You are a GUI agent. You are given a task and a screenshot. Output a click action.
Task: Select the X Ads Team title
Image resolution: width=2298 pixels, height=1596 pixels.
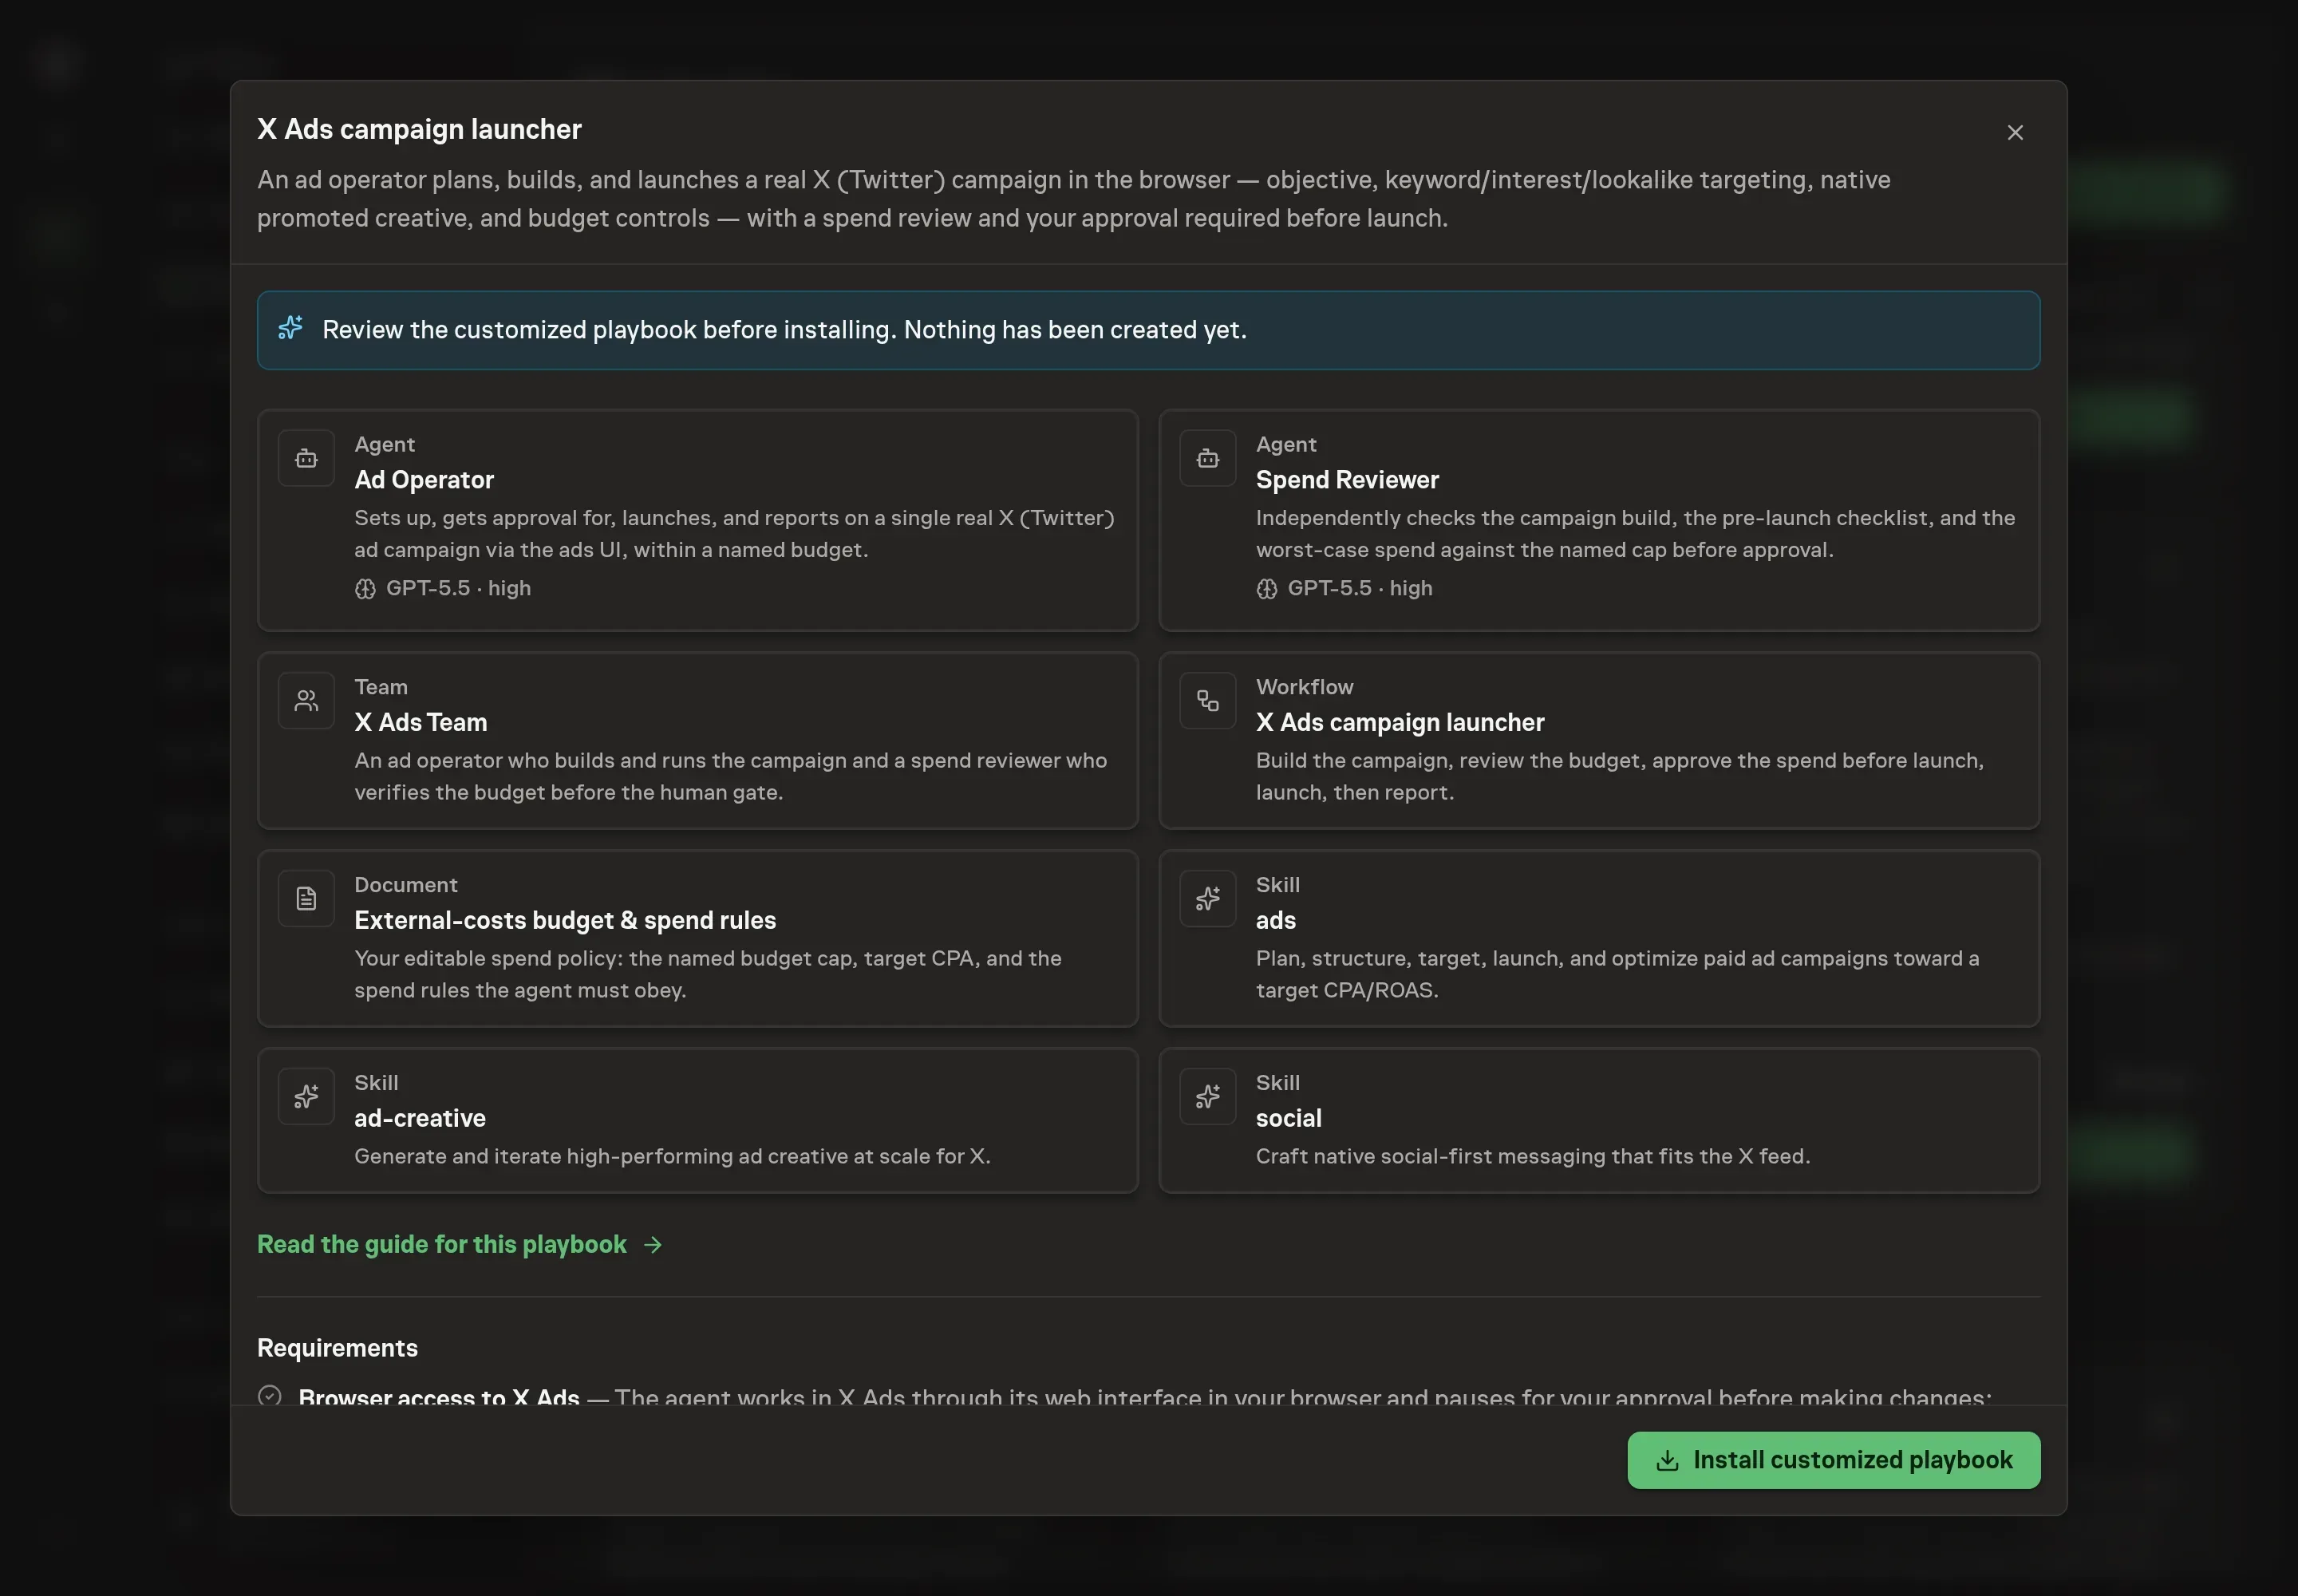421,722
